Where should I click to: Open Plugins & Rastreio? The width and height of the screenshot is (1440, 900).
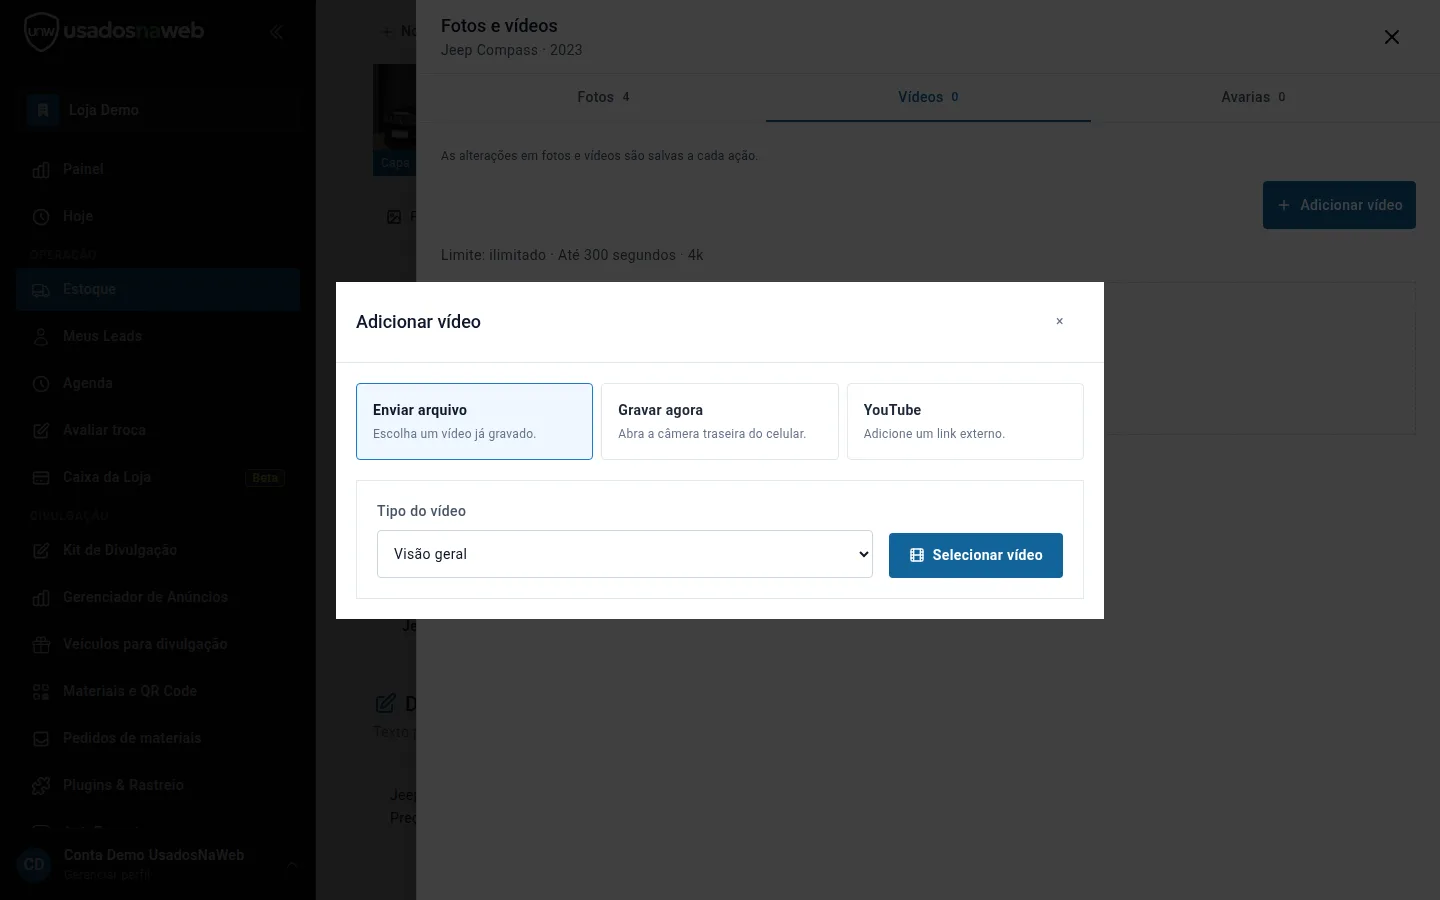158,785
